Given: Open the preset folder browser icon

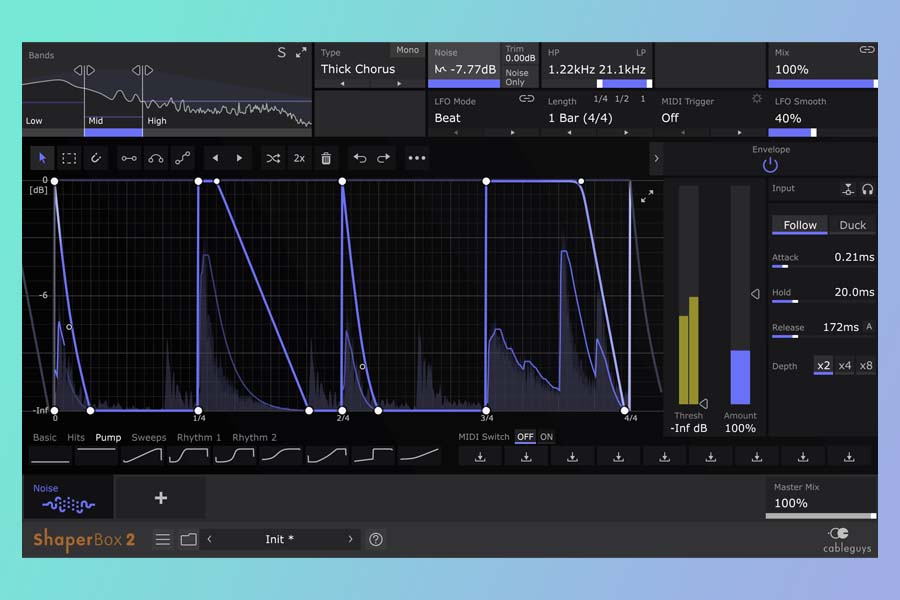Looking at the screenshot, I should (188, 539).
